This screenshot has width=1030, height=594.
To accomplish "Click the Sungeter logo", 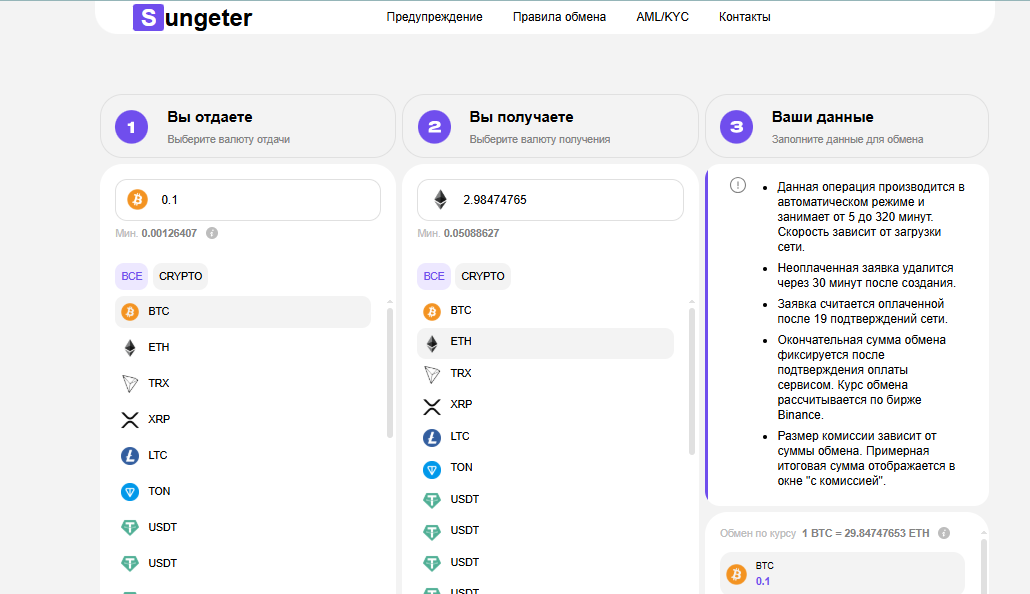I will click(x=193, y=17).
